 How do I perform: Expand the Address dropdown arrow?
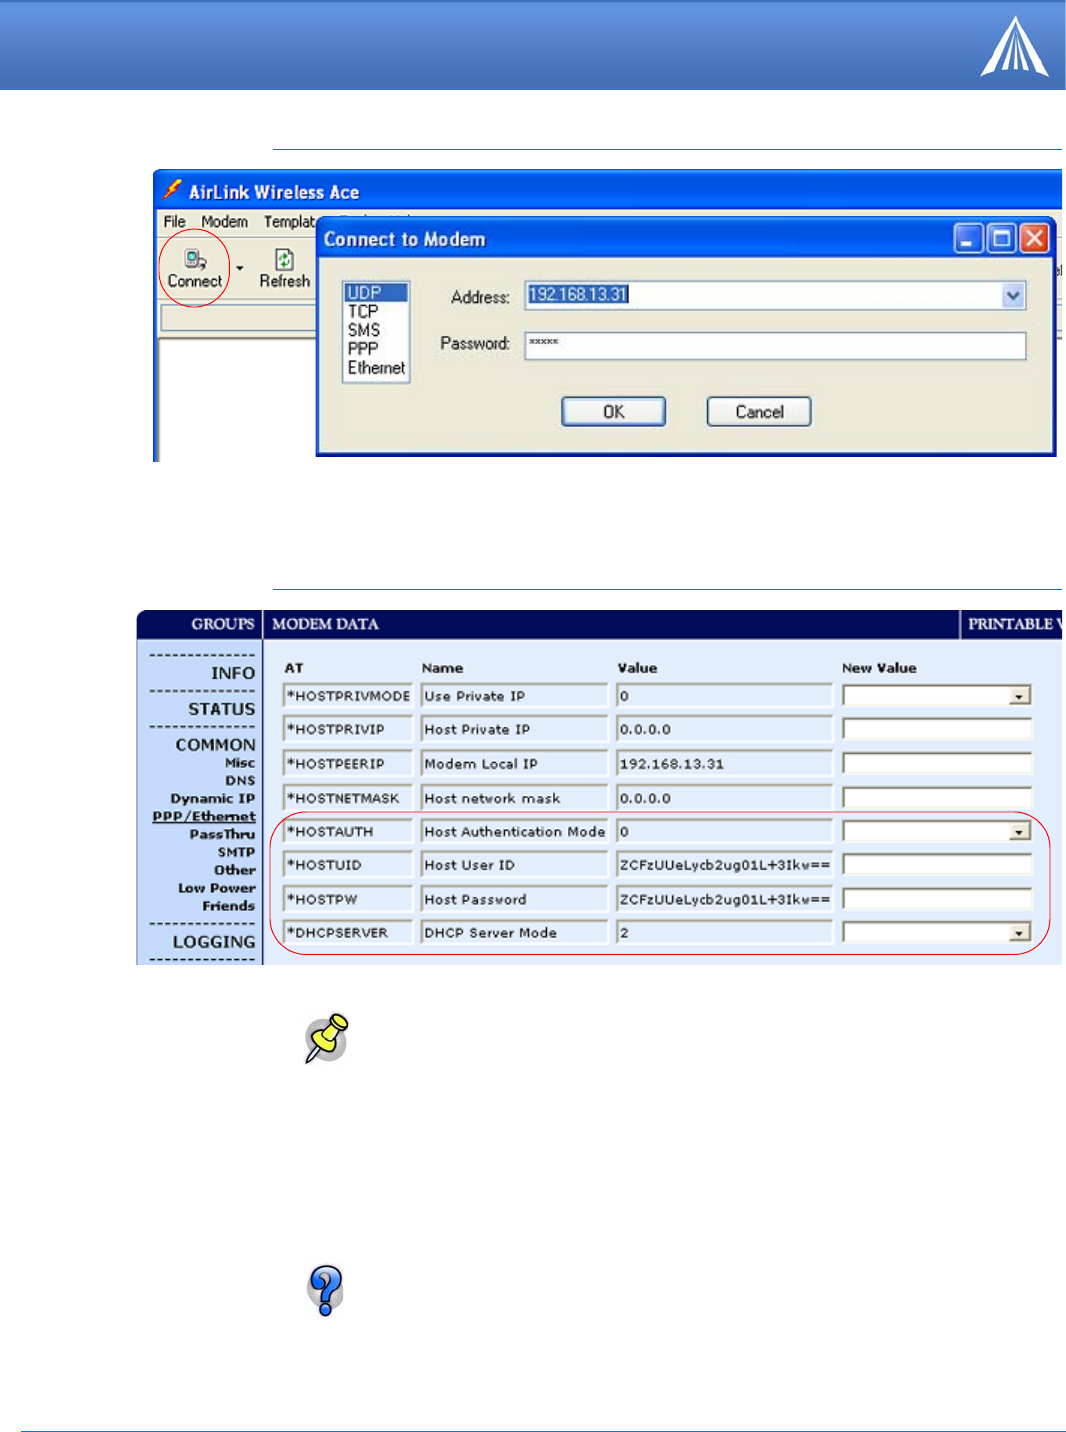tap(1013, 295)
